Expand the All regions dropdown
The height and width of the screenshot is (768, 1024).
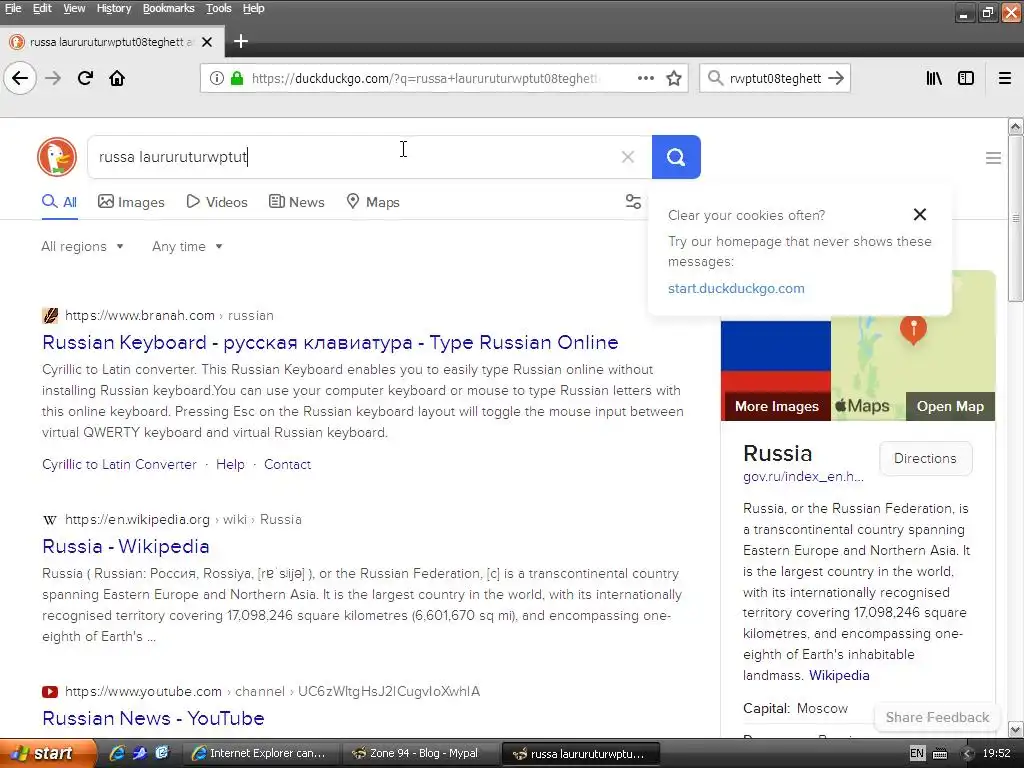coord(82,246)
